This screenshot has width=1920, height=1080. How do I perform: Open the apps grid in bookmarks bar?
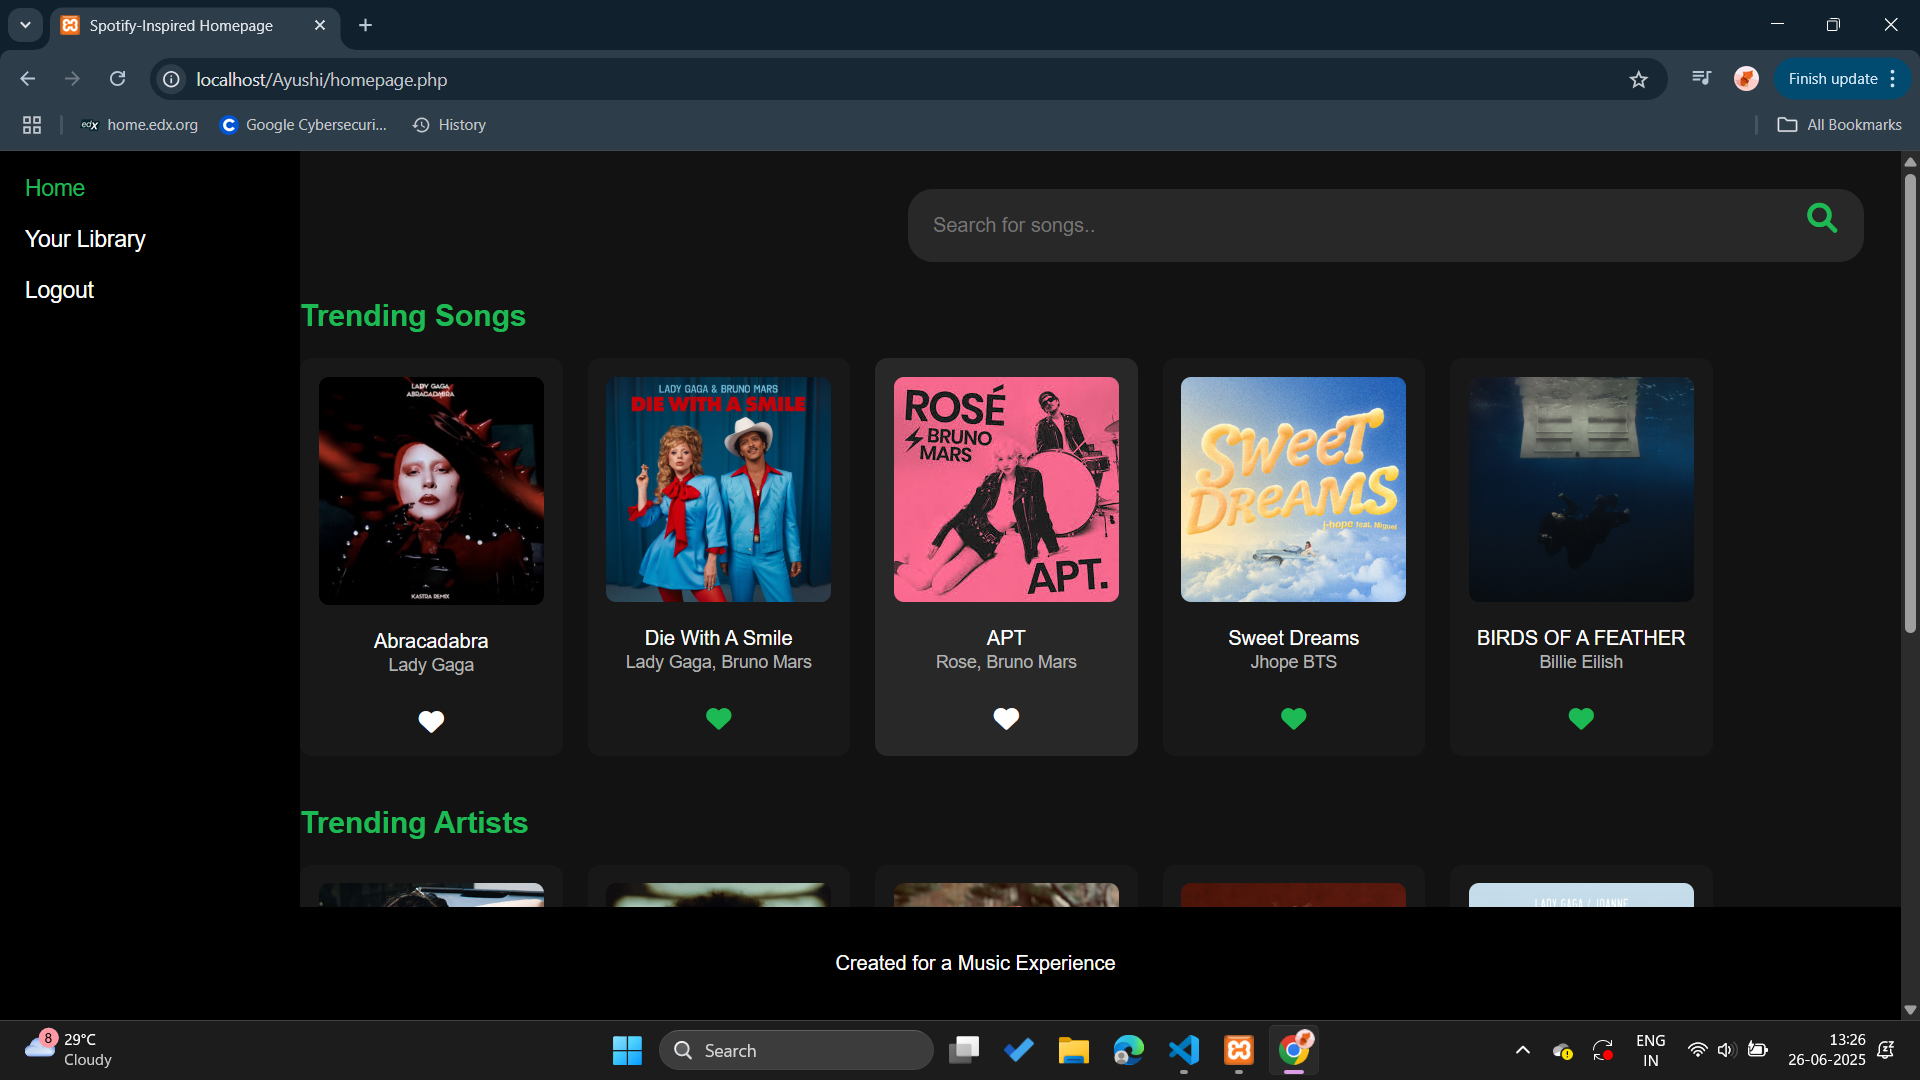pos(32,125)
